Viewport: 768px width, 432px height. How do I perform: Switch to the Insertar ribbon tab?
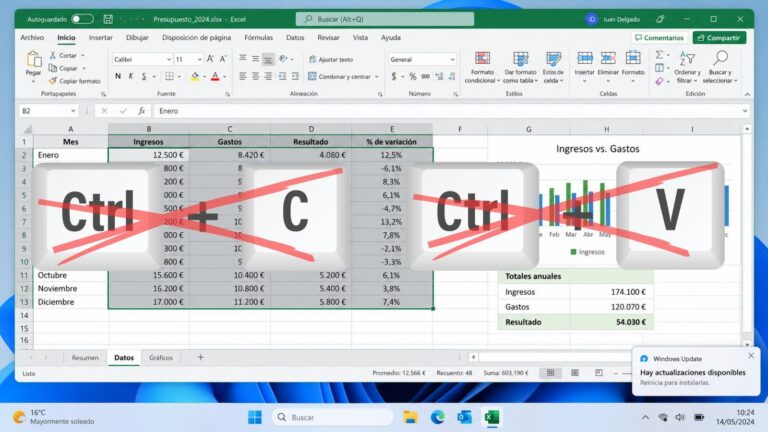[x=101, y=37]
